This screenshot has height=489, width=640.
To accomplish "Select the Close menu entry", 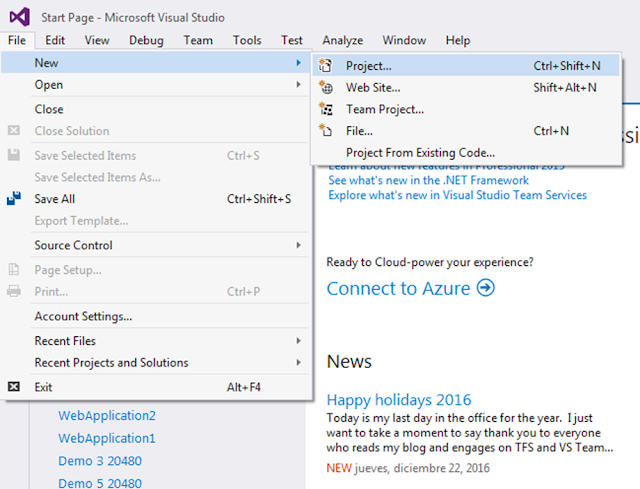I will 155,109.
